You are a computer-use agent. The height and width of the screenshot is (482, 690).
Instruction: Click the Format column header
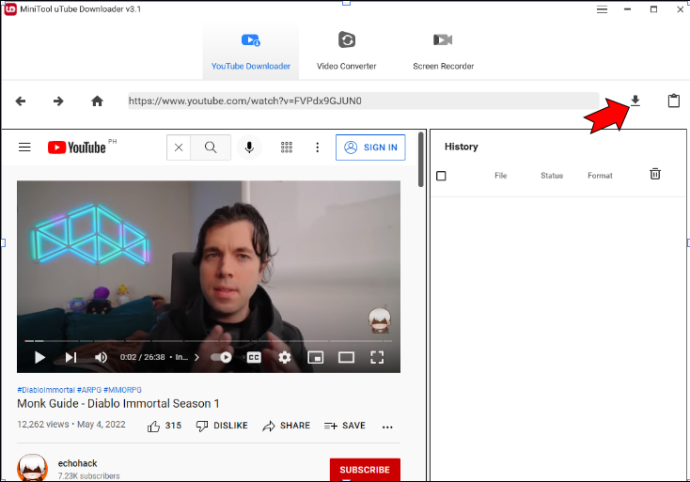point(600,176)
